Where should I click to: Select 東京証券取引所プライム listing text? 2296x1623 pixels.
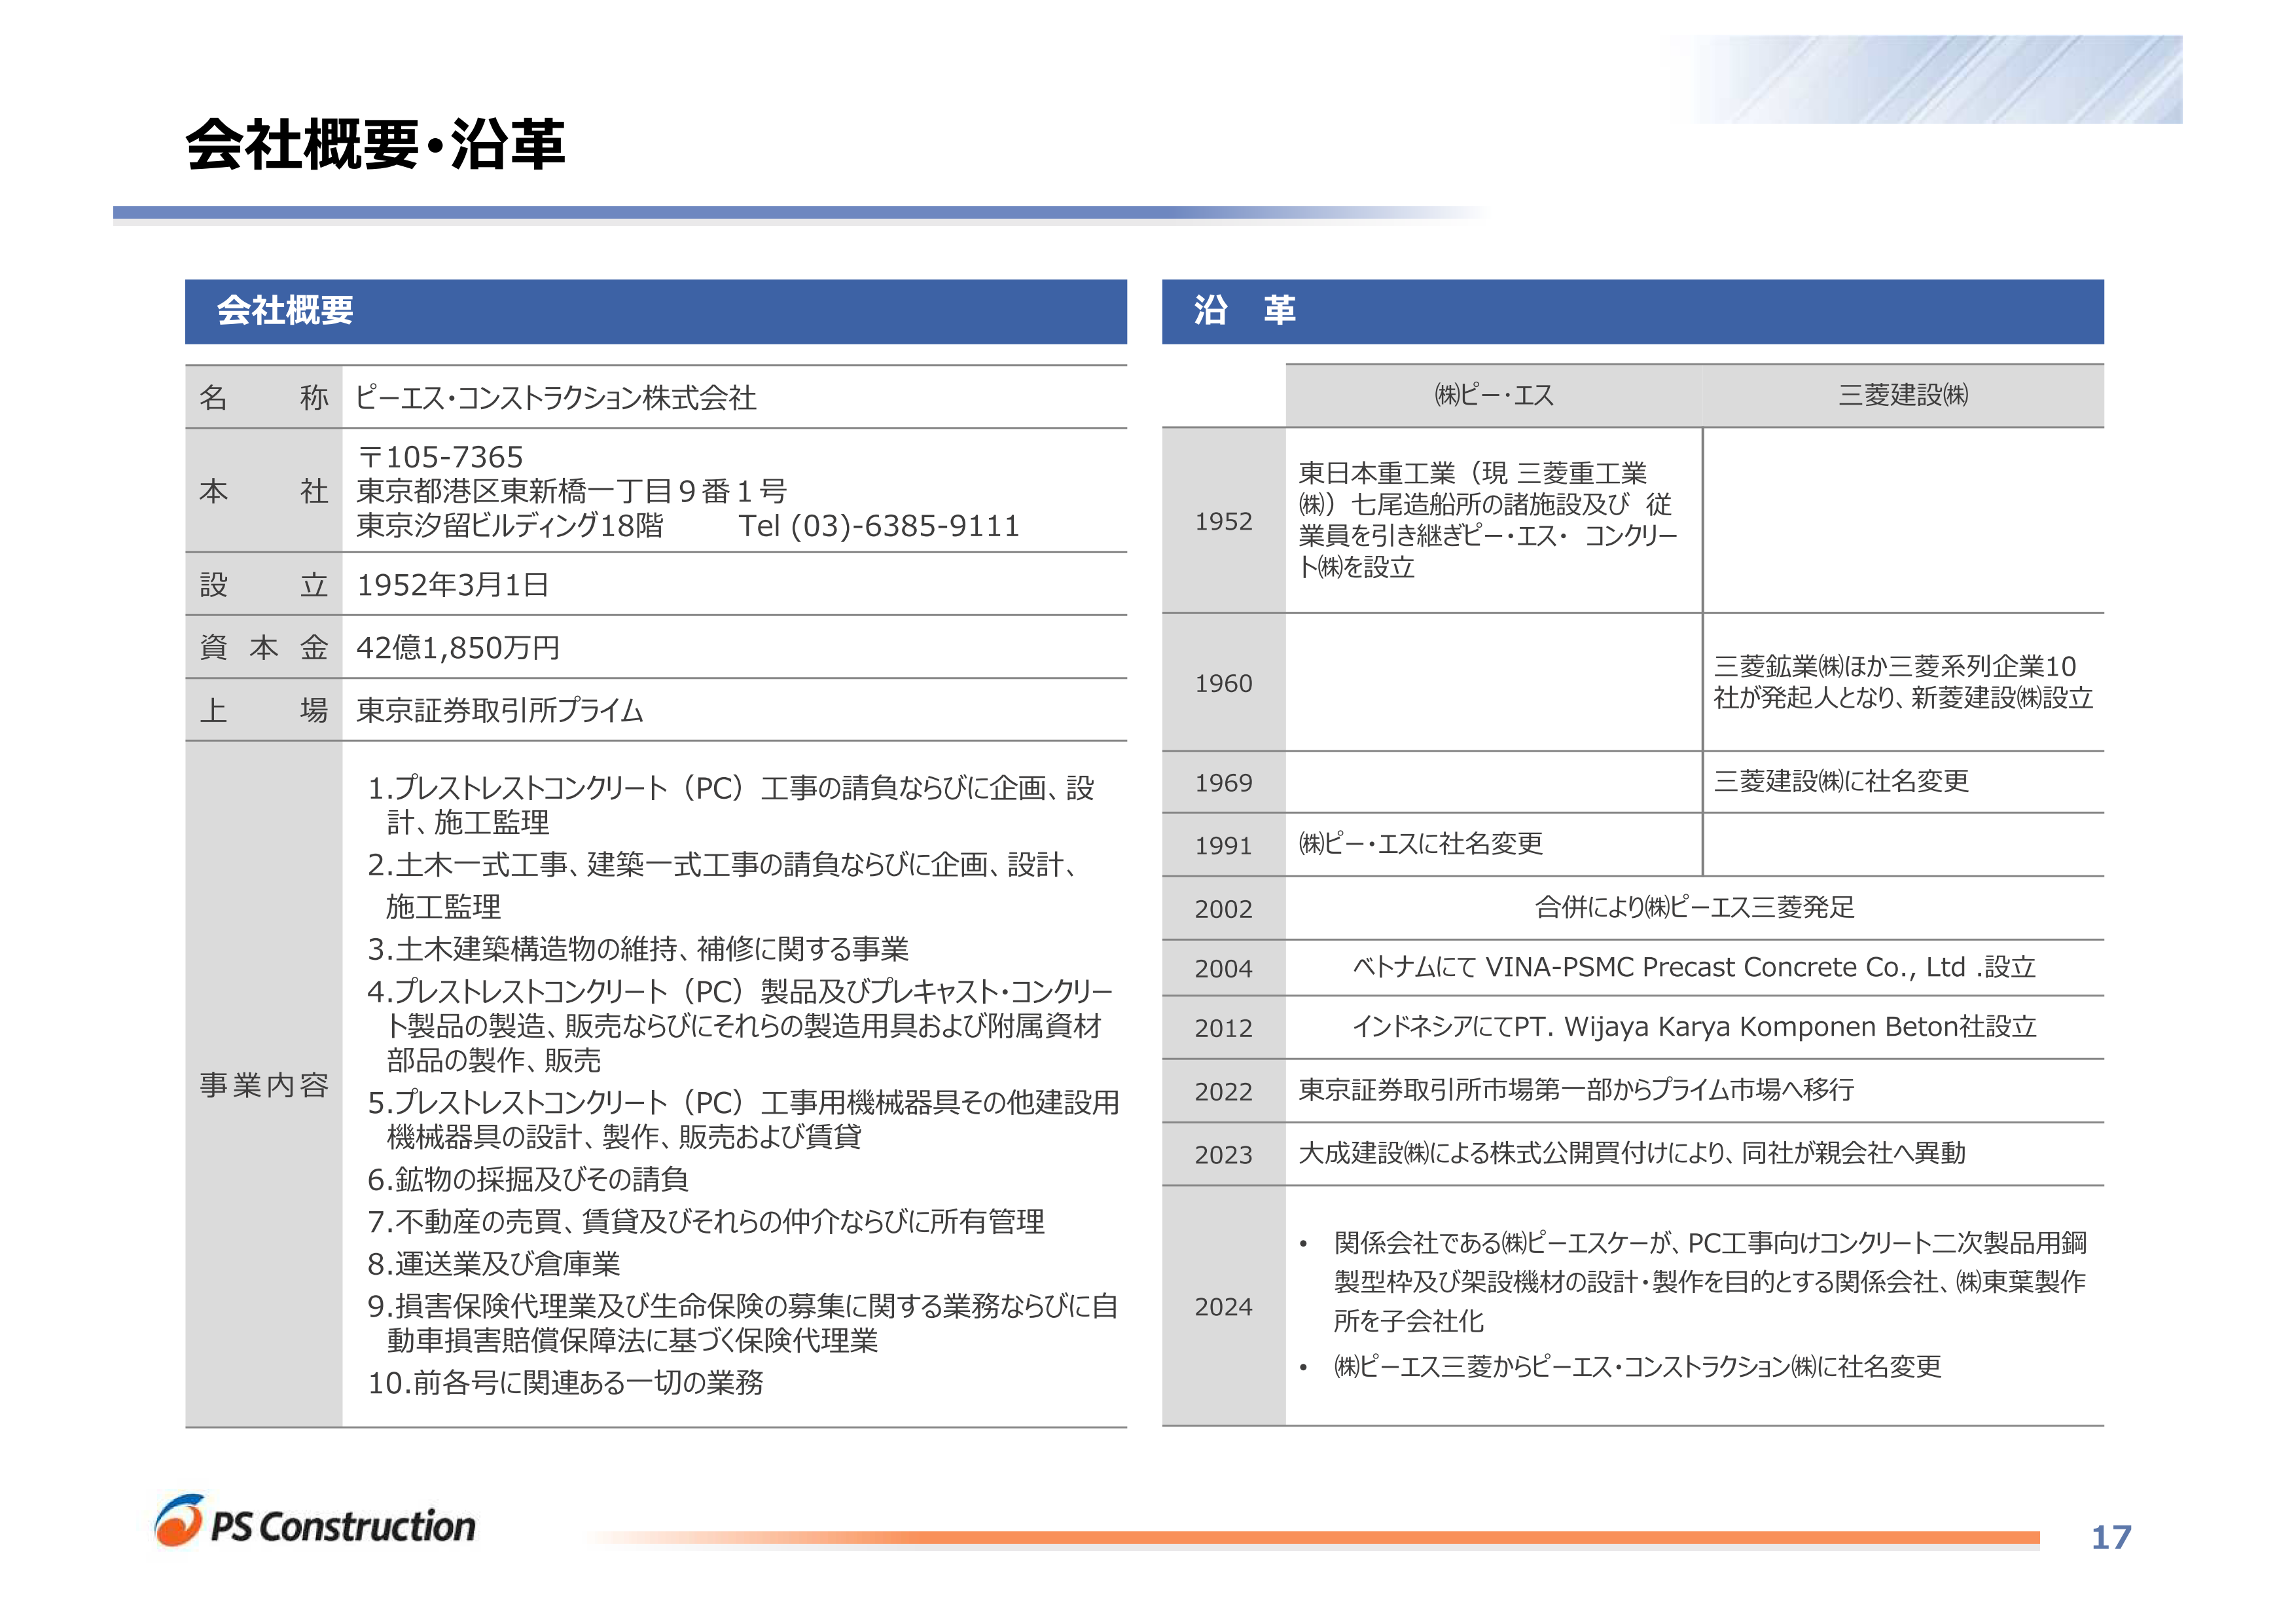point(500,711)
